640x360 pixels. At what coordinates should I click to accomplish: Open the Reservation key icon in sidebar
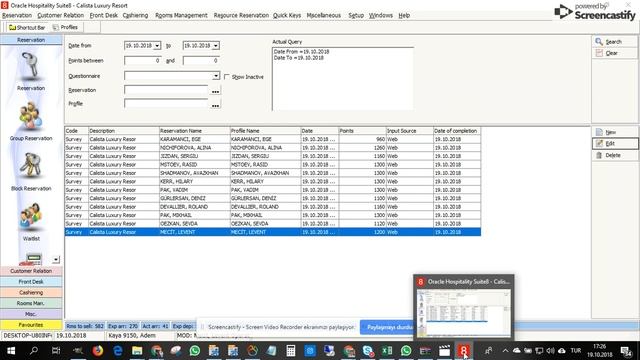point(31,65)
